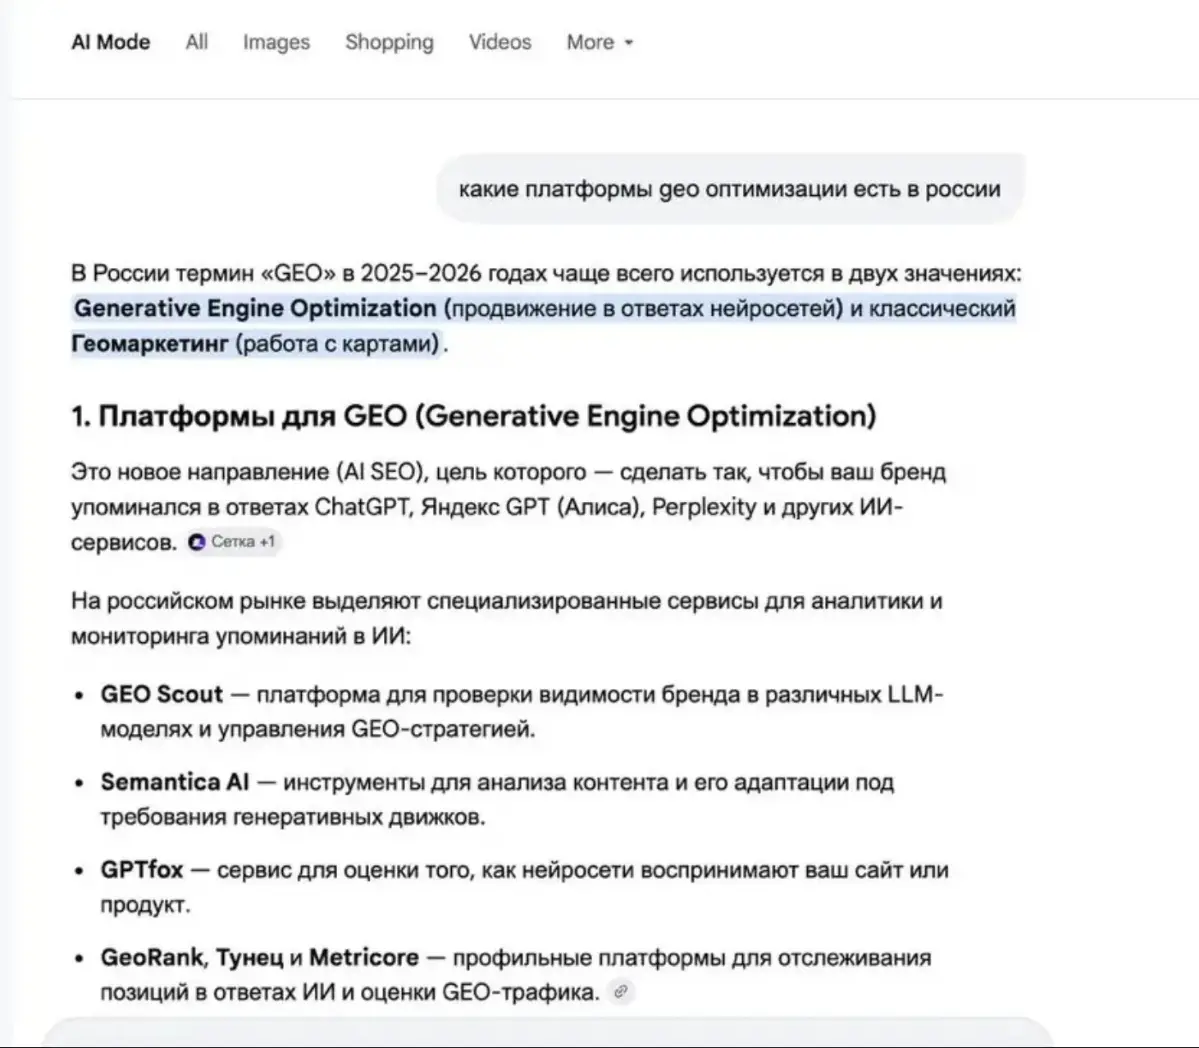Click the Semantica AI brand name

(173, 782)
